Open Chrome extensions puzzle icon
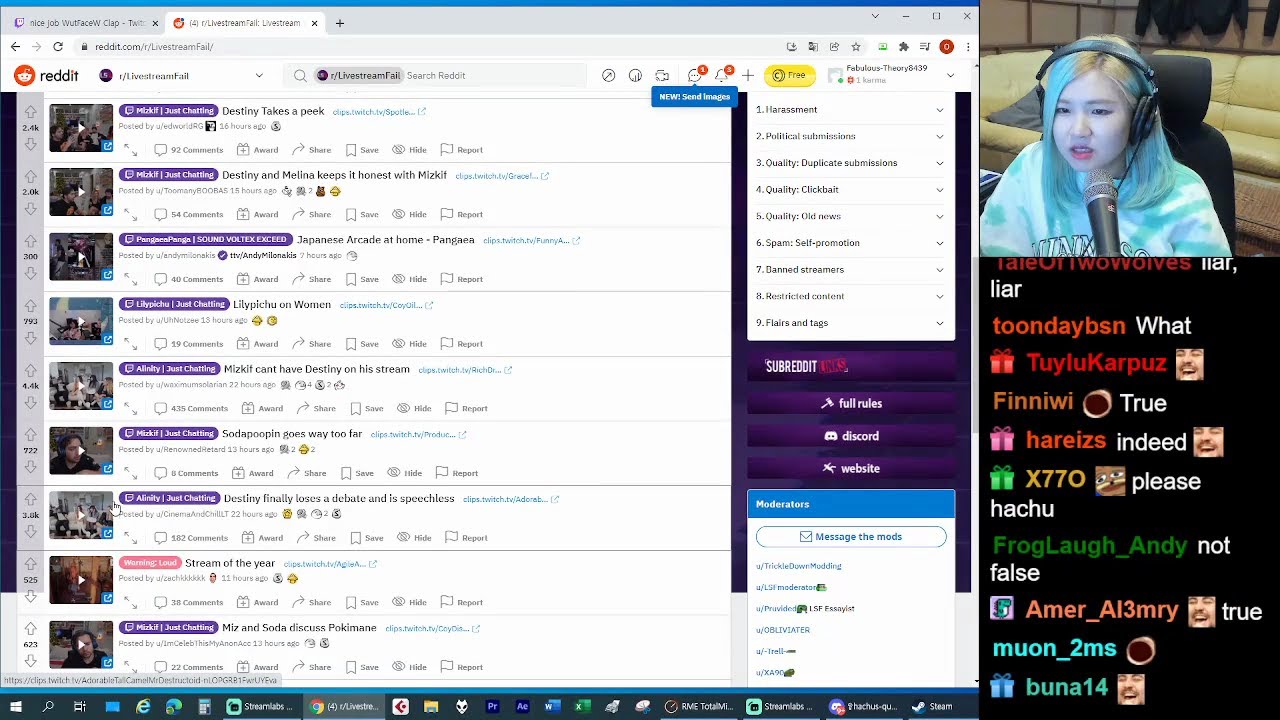The image size is (1280, 720). pos(904,46)
